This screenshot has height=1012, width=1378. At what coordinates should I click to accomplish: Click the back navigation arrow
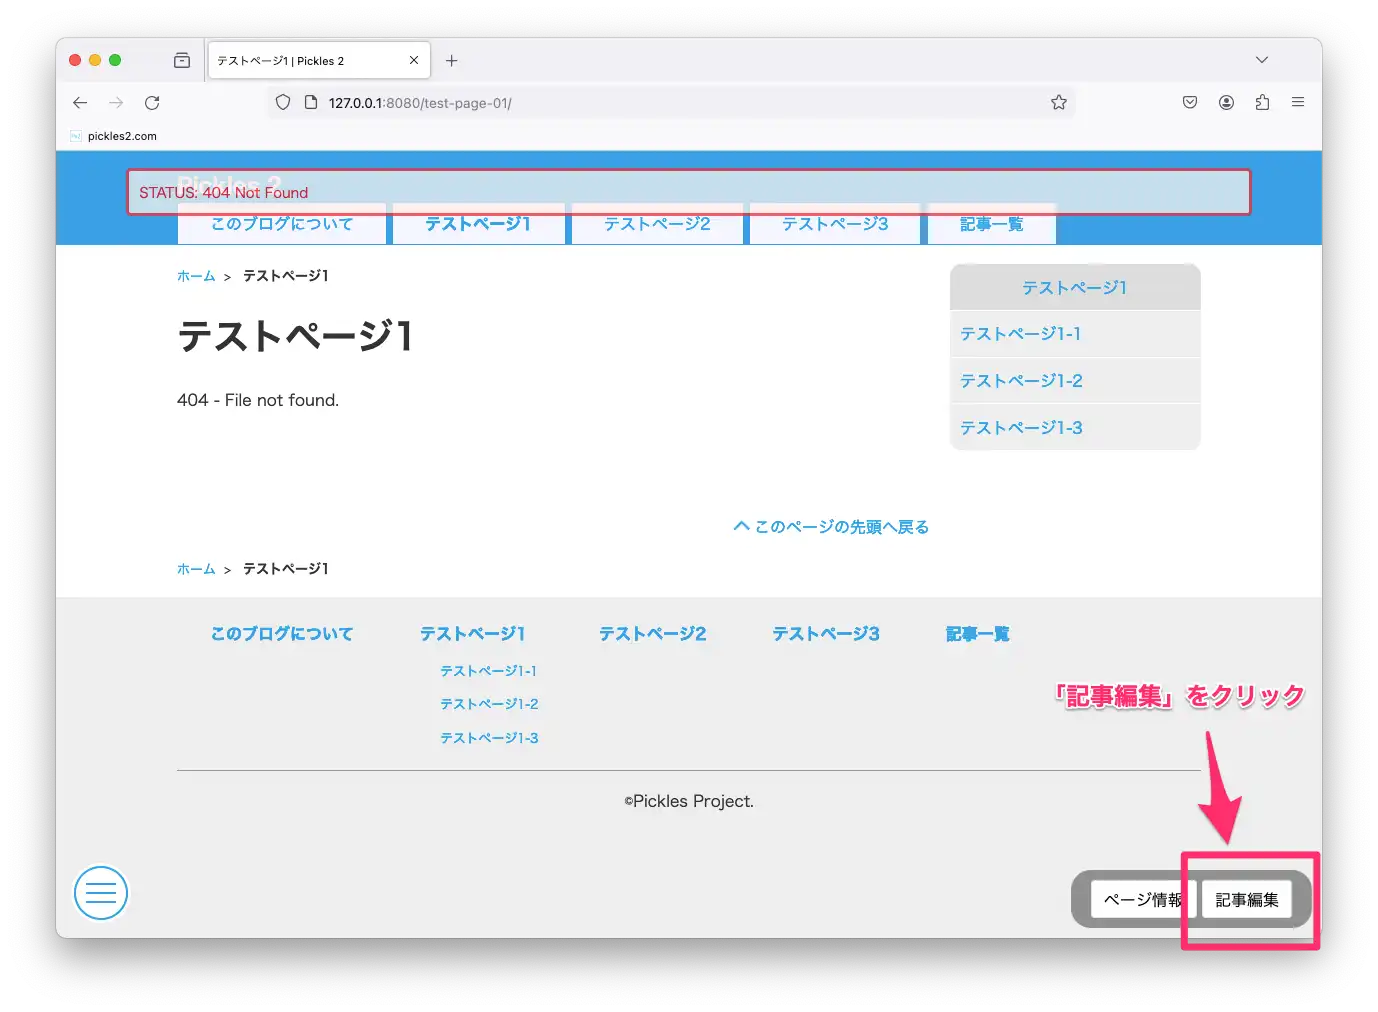click(x=80, y=103)
